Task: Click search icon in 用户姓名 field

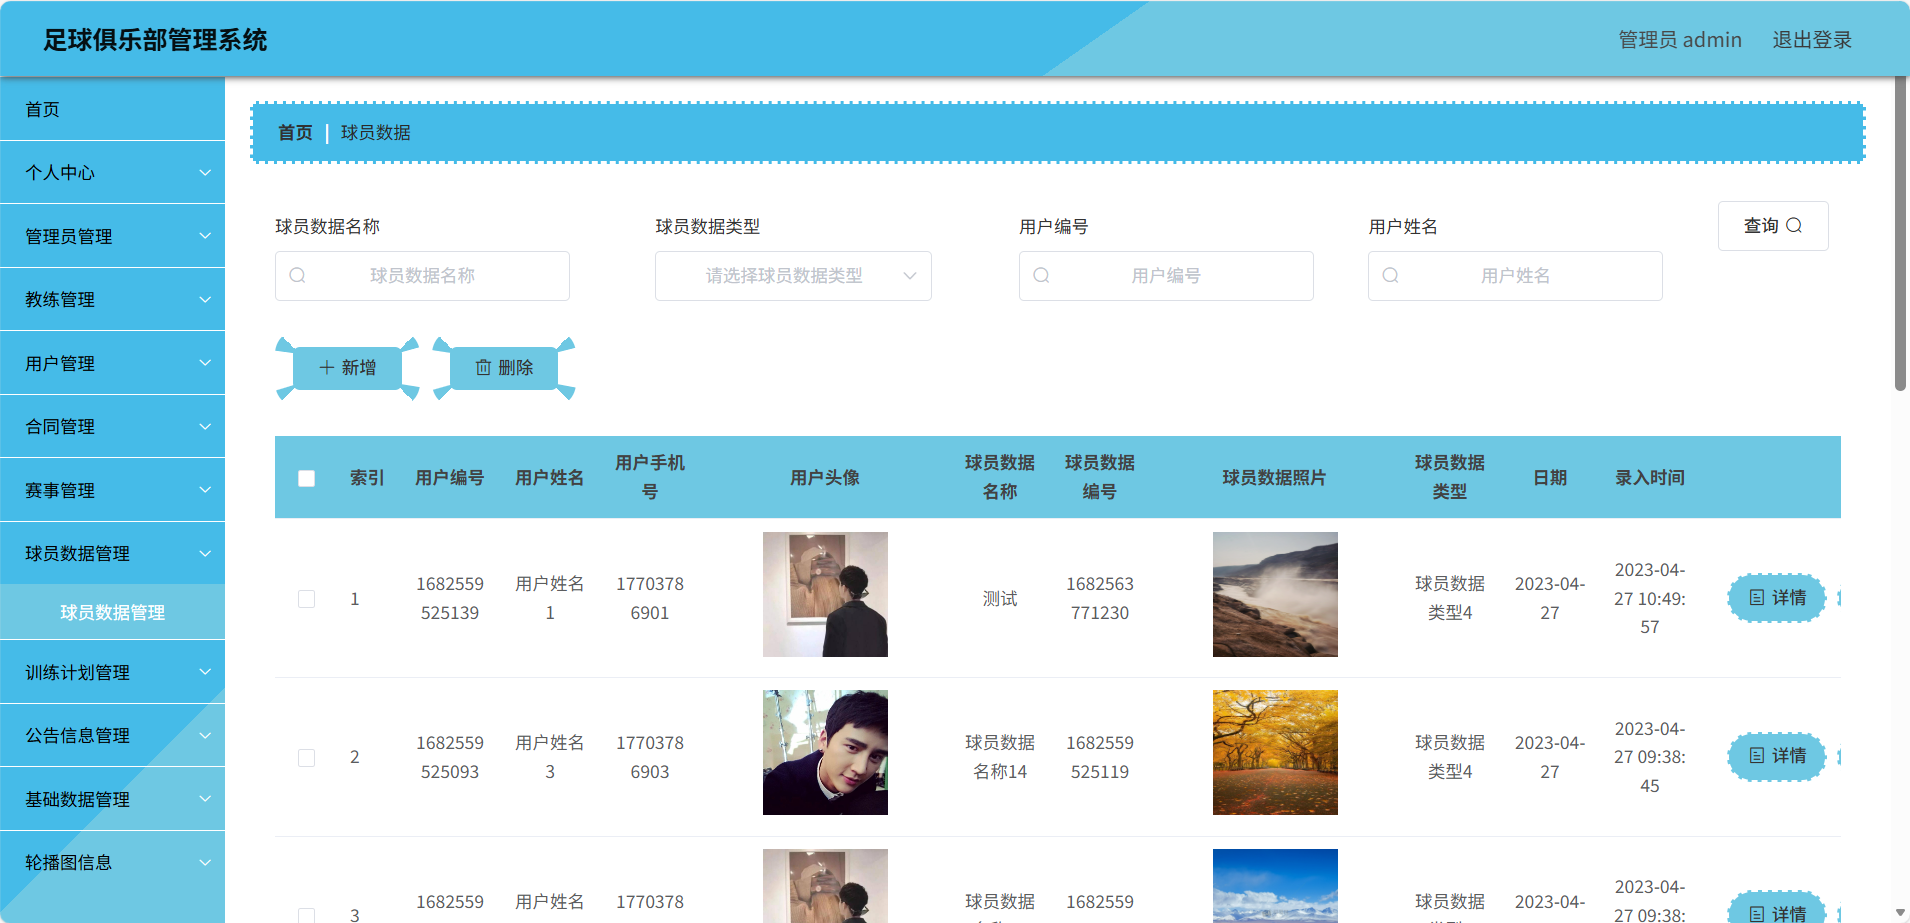Action: coord(1390,275)
